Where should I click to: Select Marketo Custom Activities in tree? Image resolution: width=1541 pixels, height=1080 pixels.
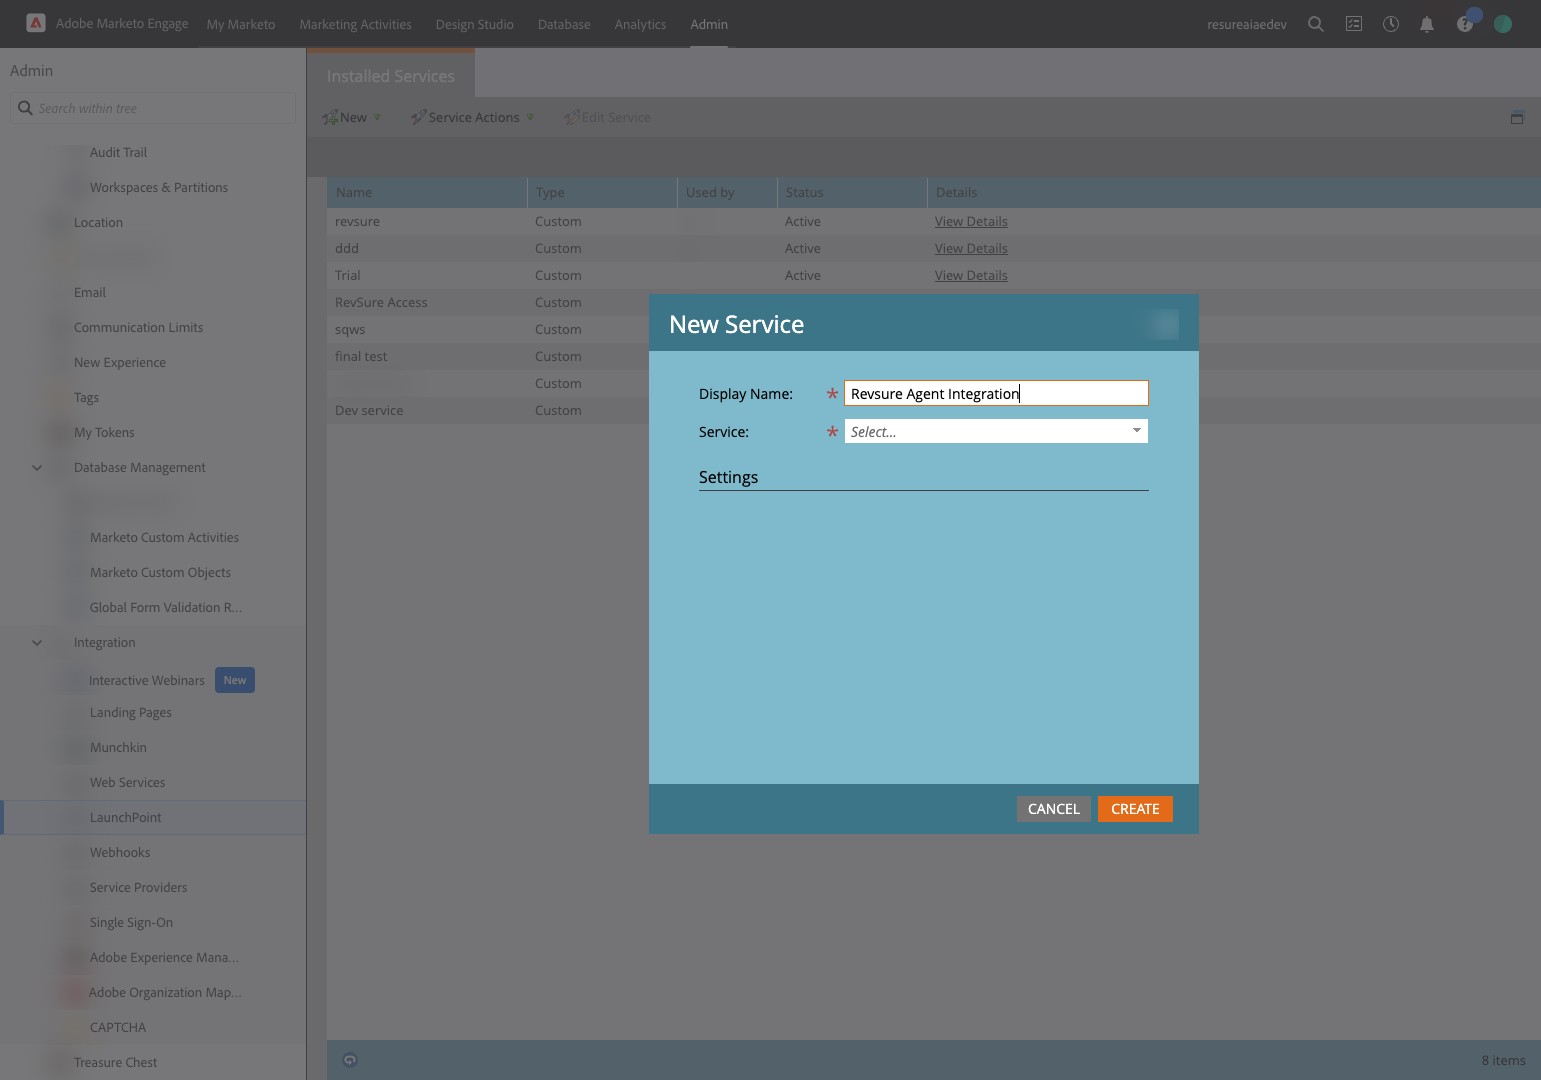[x=164, y=537]
